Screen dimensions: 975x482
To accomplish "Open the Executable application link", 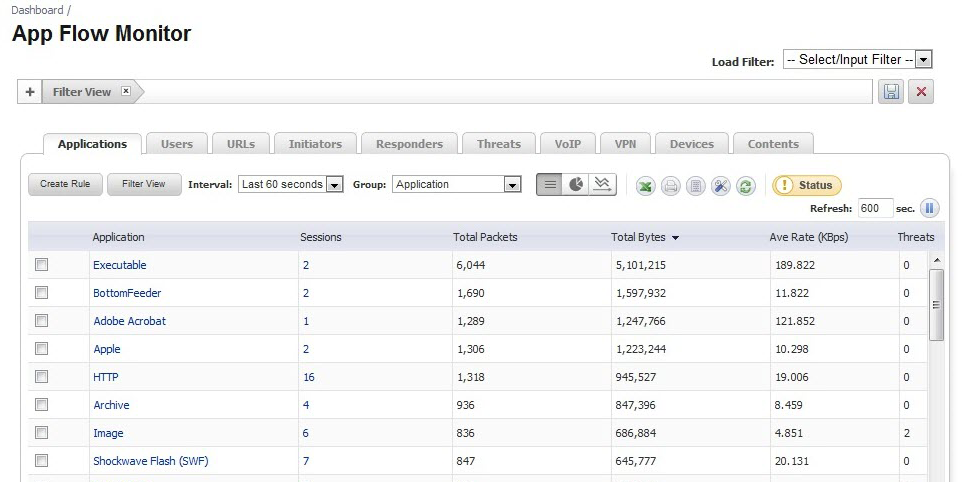I will [x=119, y=265].
